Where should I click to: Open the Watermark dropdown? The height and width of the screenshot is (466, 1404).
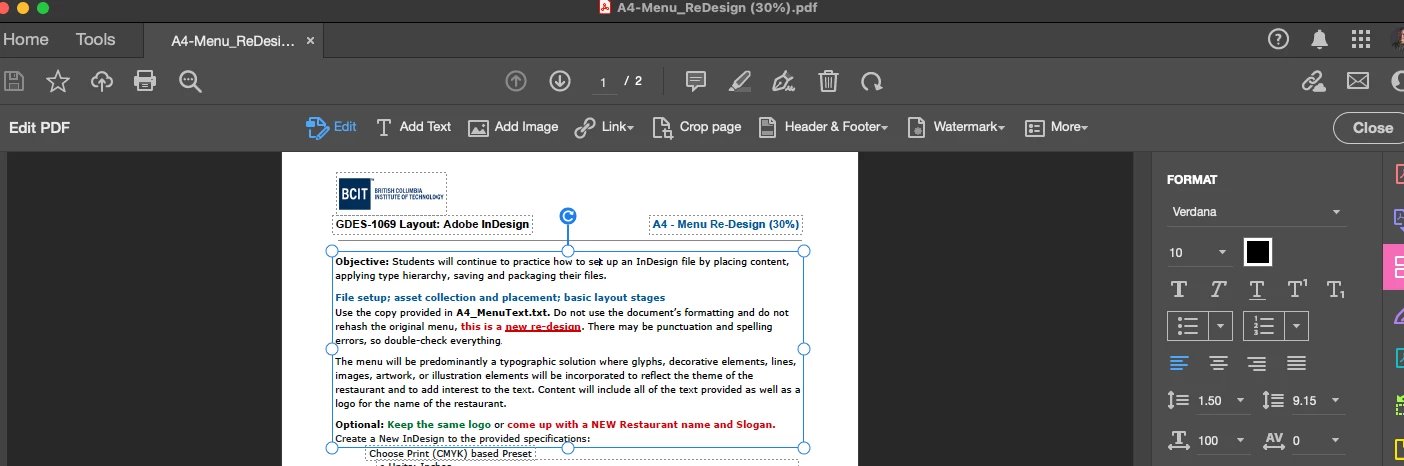[955, 127]
